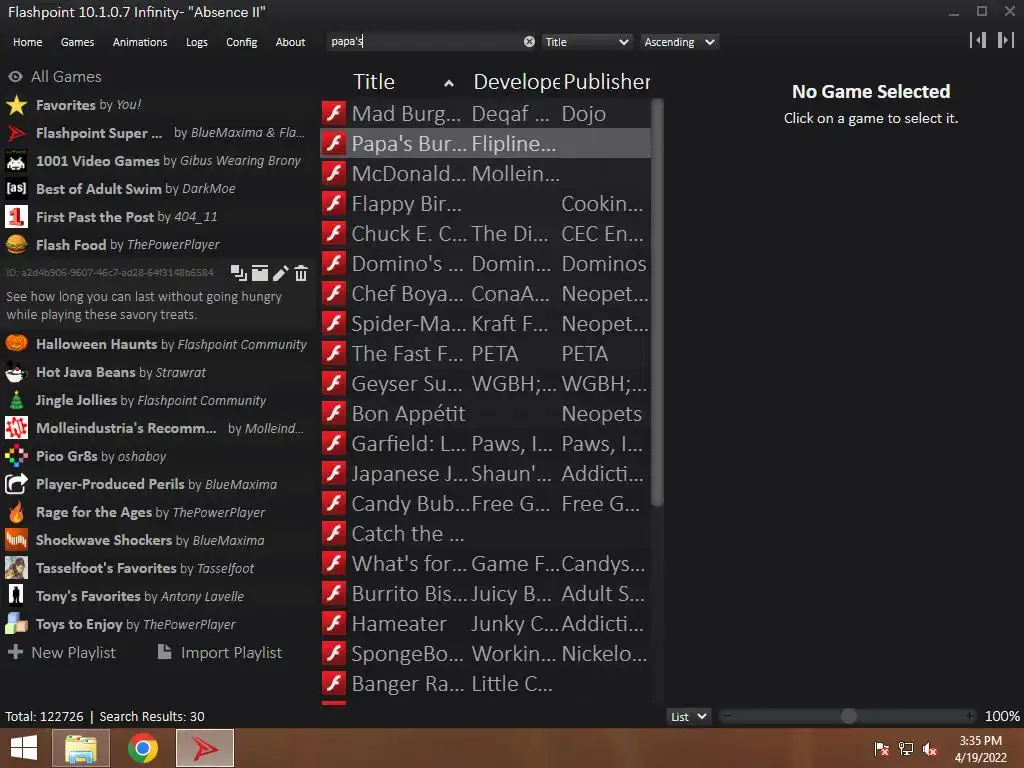Clear the search box text
Screen dimensions: 1024x768
[x=529, y=42]
